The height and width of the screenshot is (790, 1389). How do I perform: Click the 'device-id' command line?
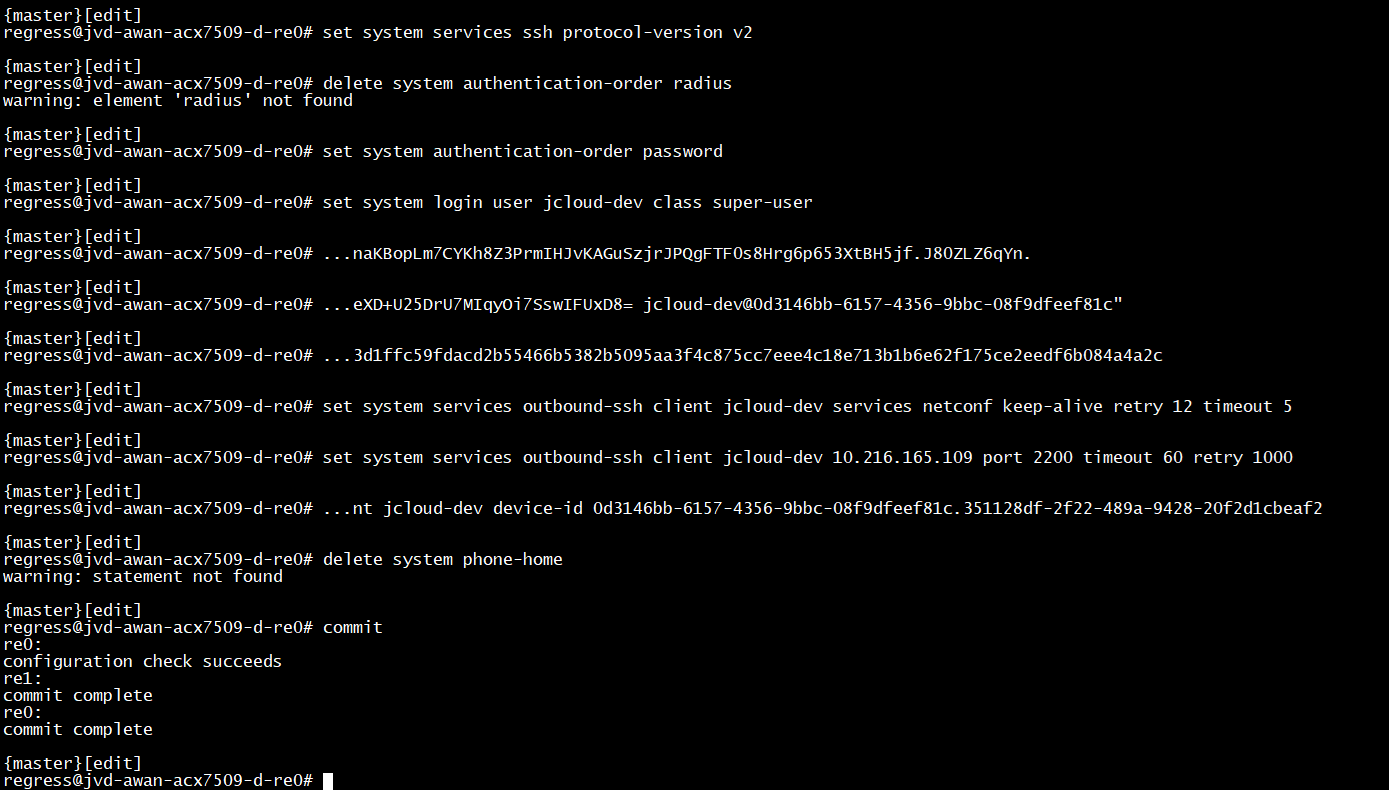click(x=822, y=508)
